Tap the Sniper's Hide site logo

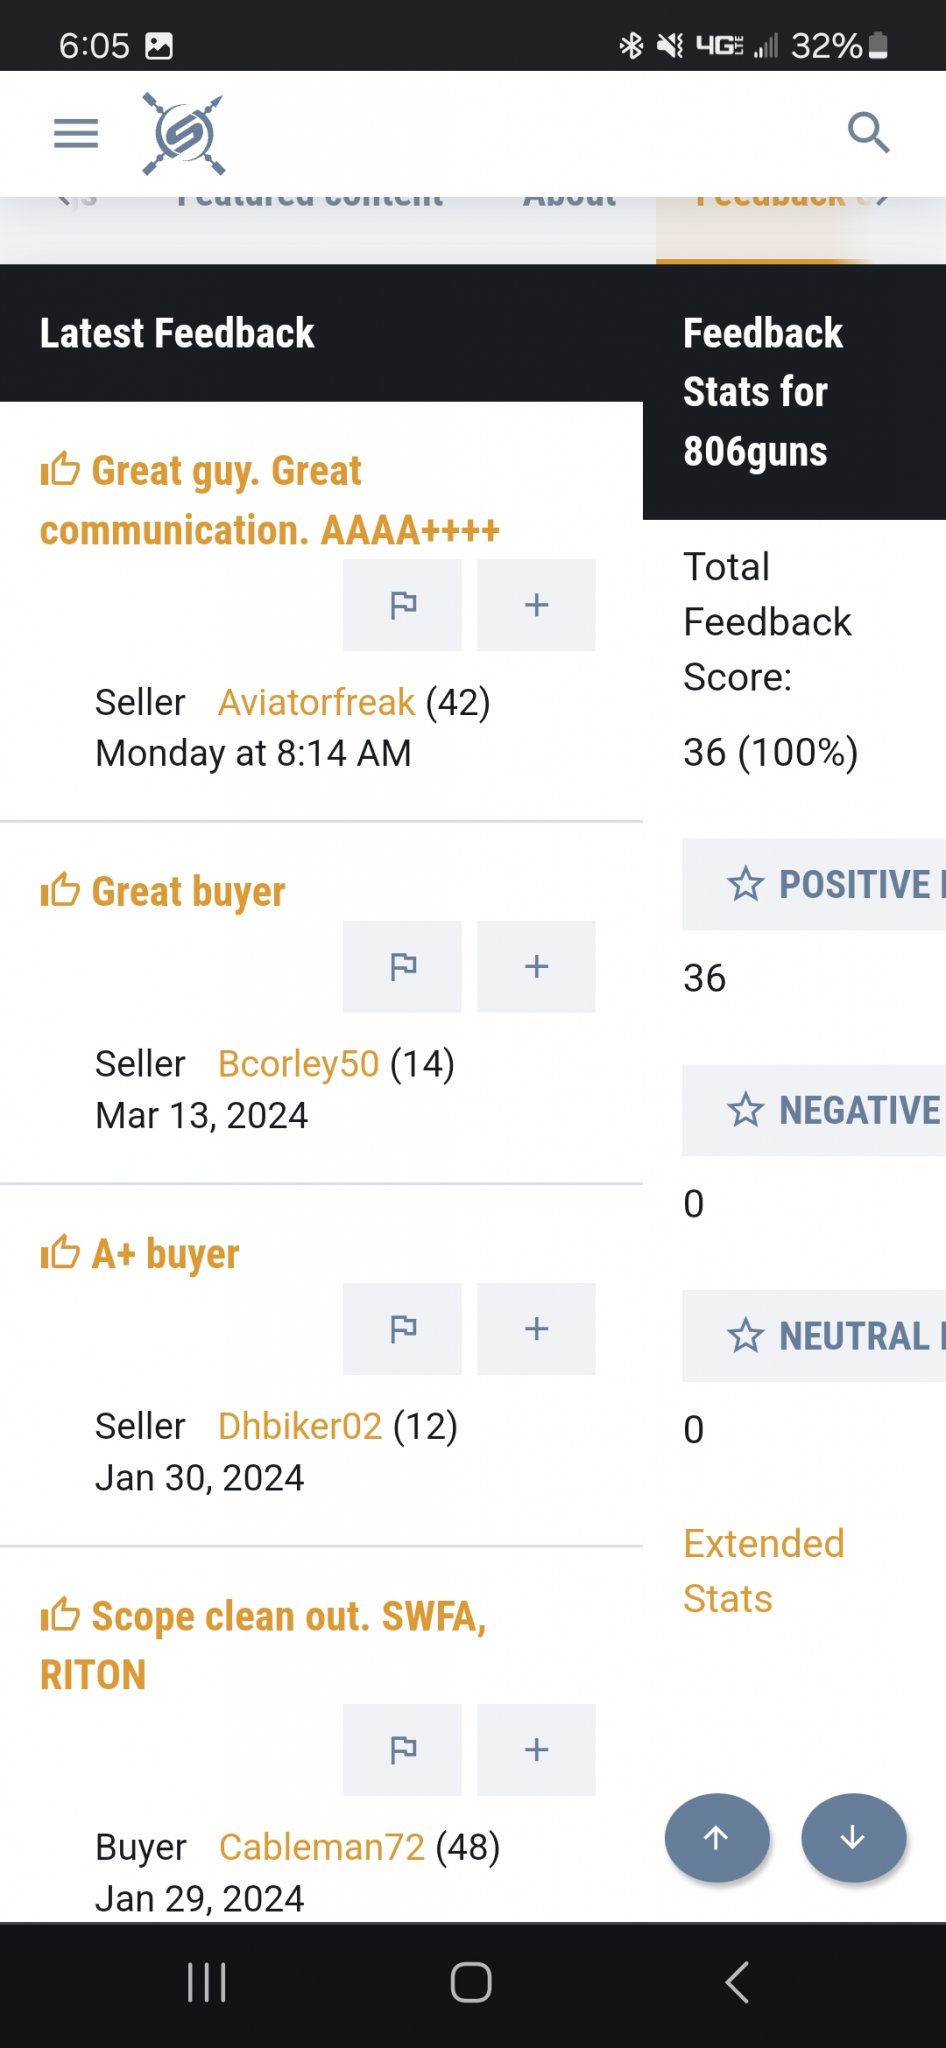click(184, 134)
